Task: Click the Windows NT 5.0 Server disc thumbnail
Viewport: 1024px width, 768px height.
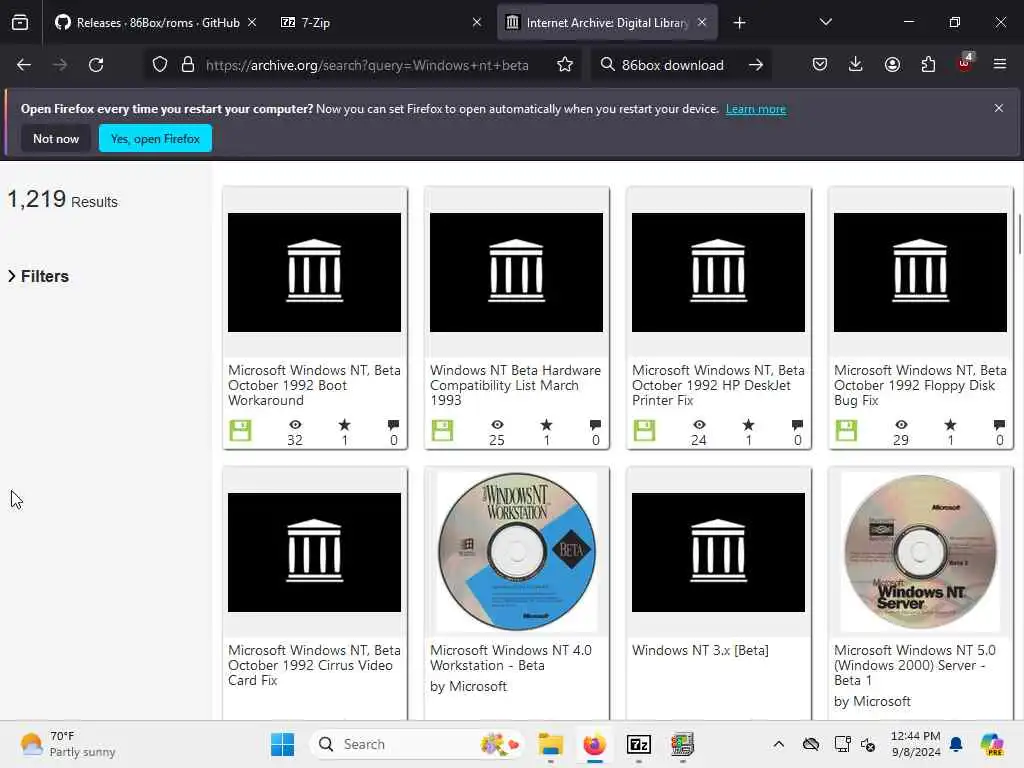Action: click(920, 551)
